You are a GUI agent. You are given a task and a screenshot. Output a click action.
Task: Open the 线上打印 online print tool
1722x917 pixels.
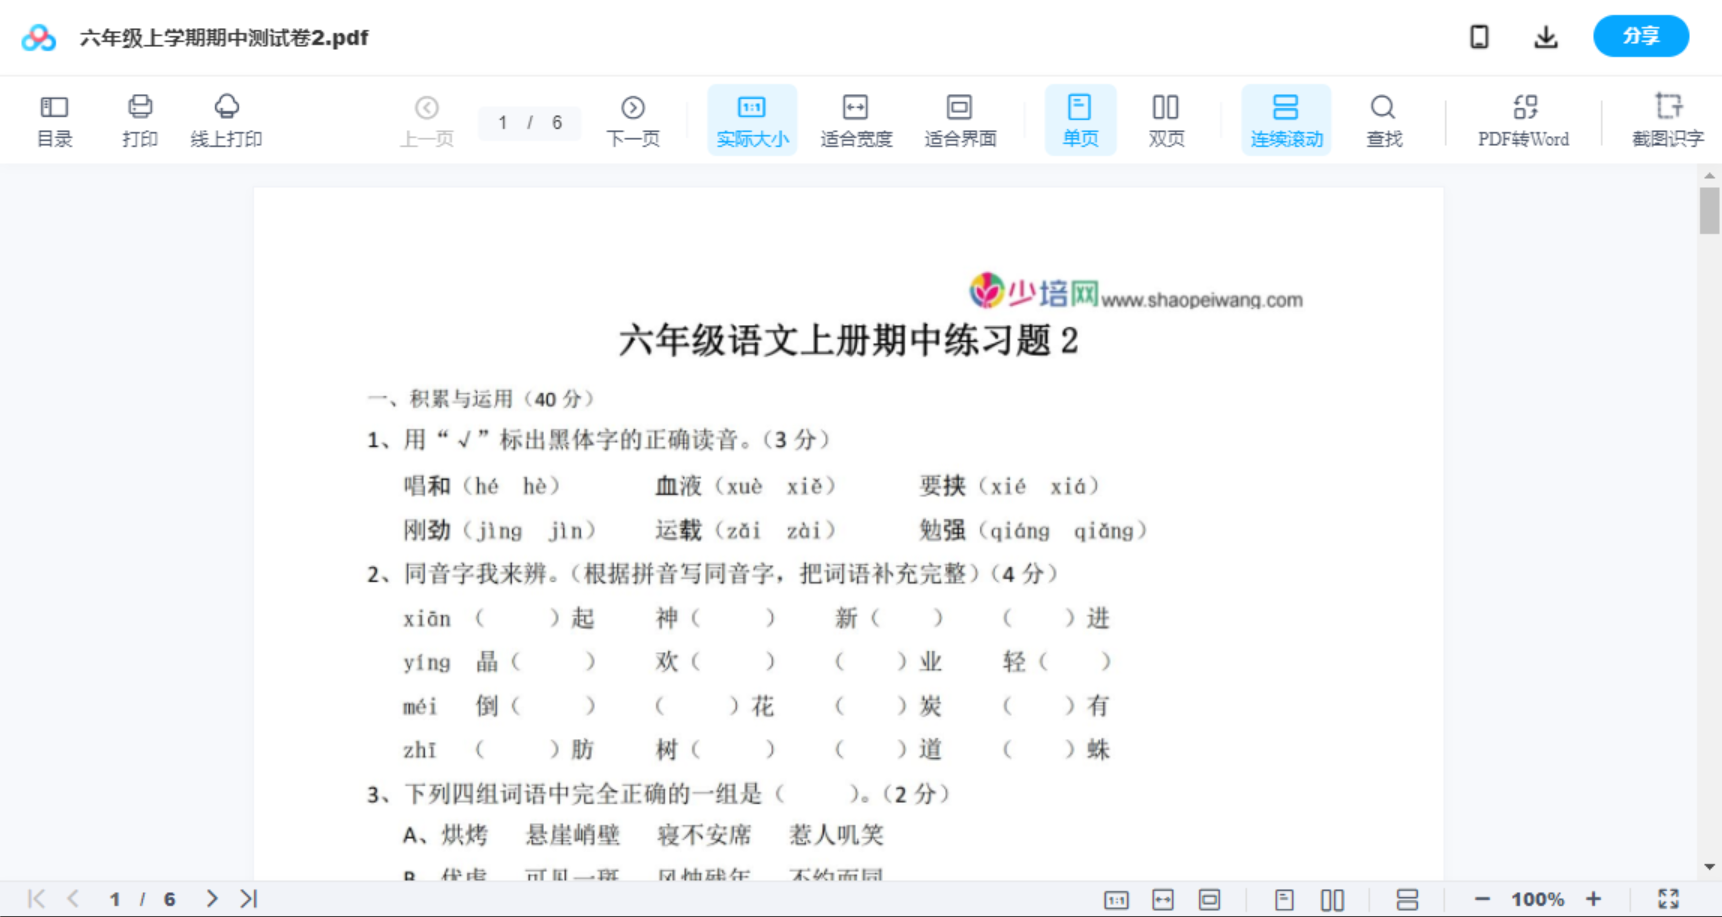coord(226,120)
